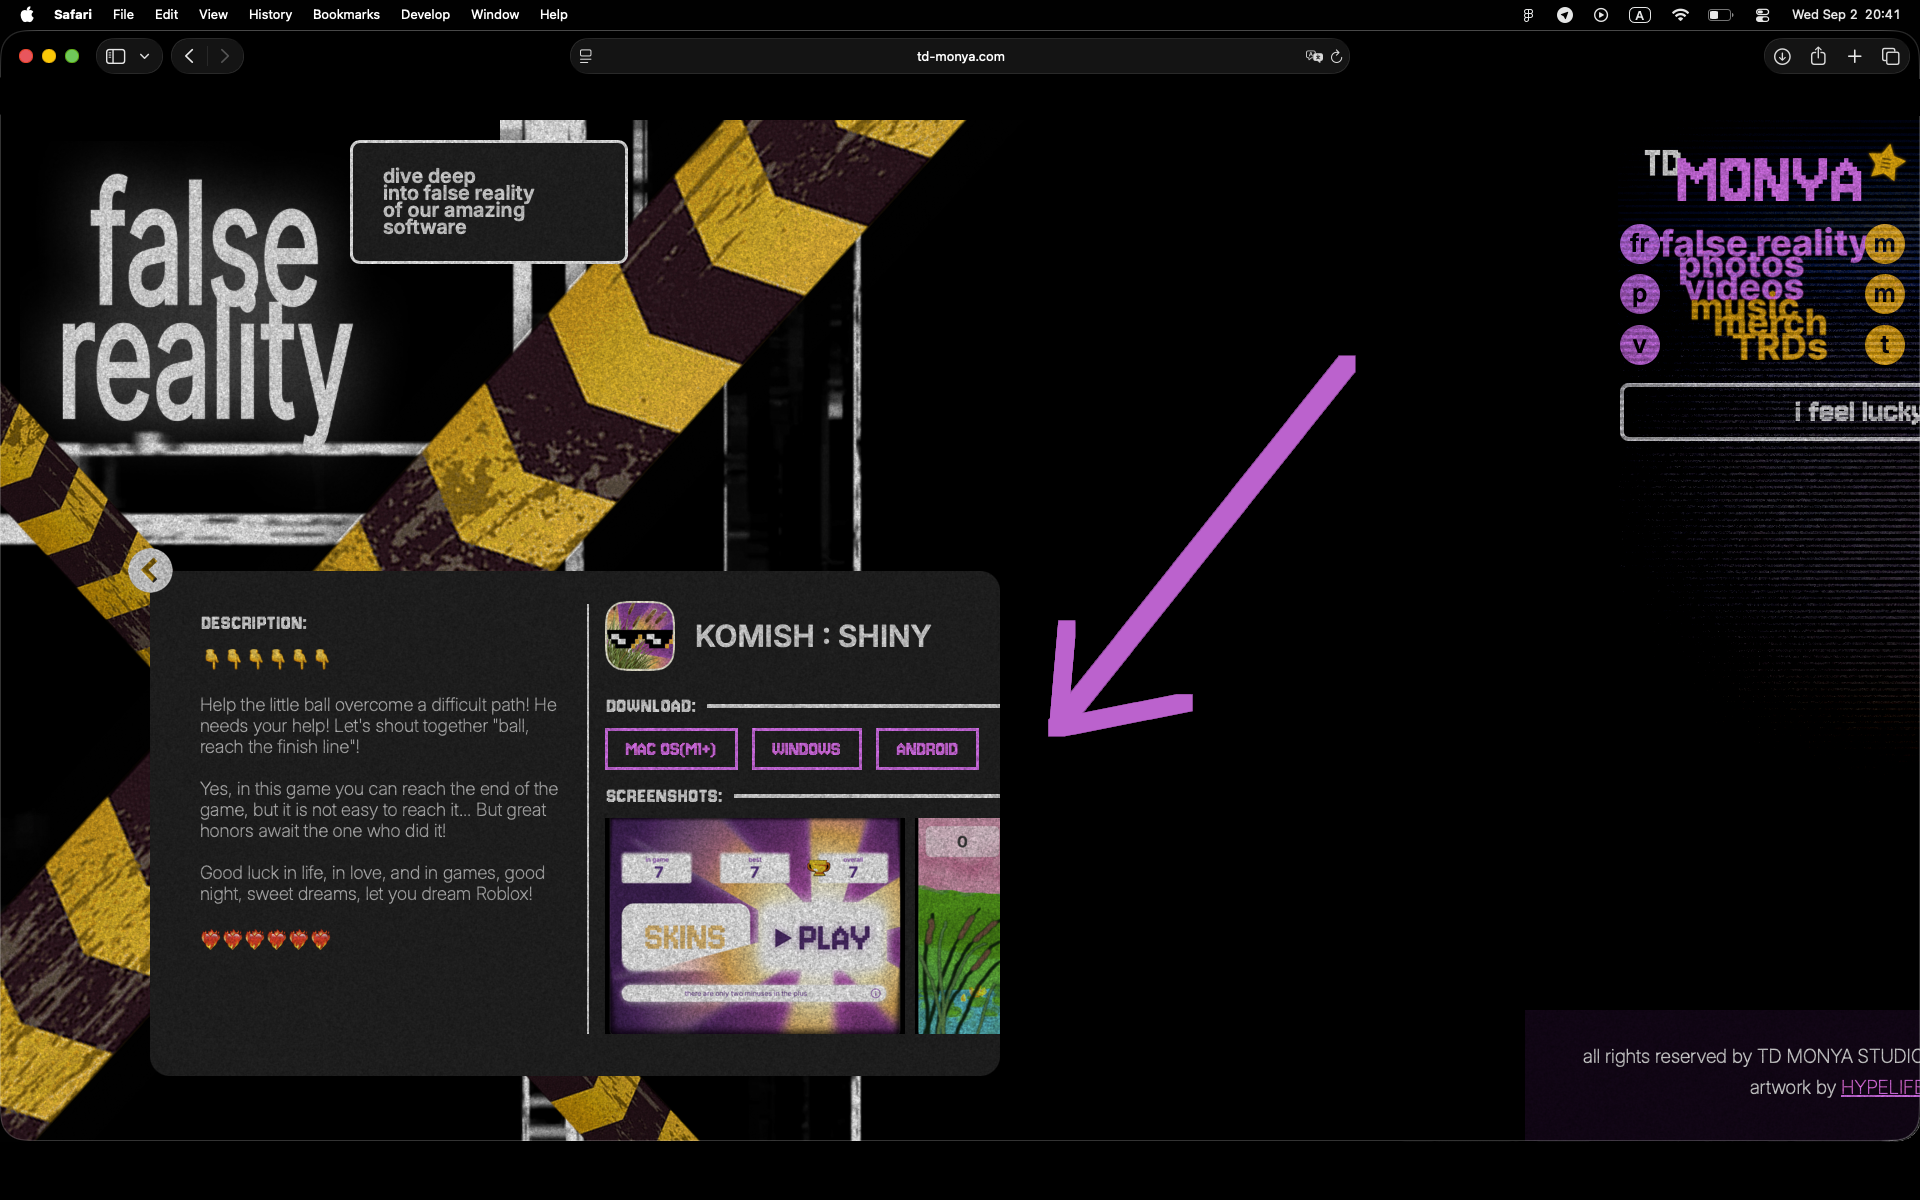Viewport: 1920px width, 1200px height.
Task: Download the WINDOWS version
Action: click(806, 749)
